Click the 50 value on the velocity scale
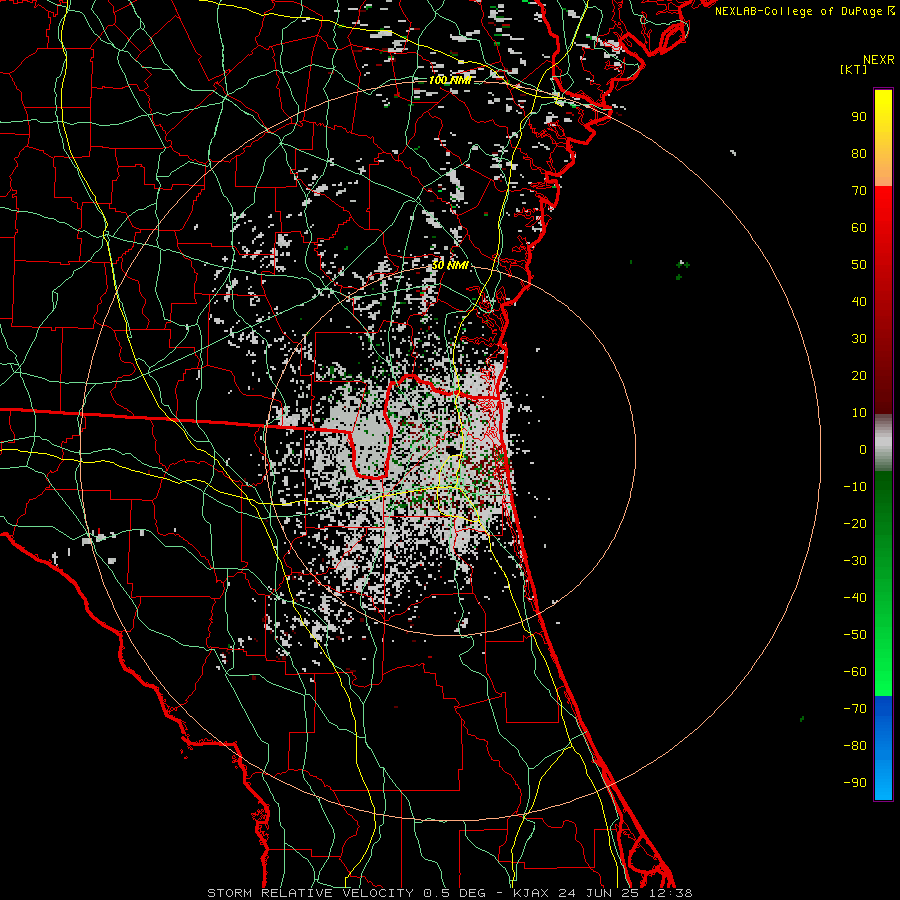Viewport: 900px width, 900px height. click(x=859, y=265)
